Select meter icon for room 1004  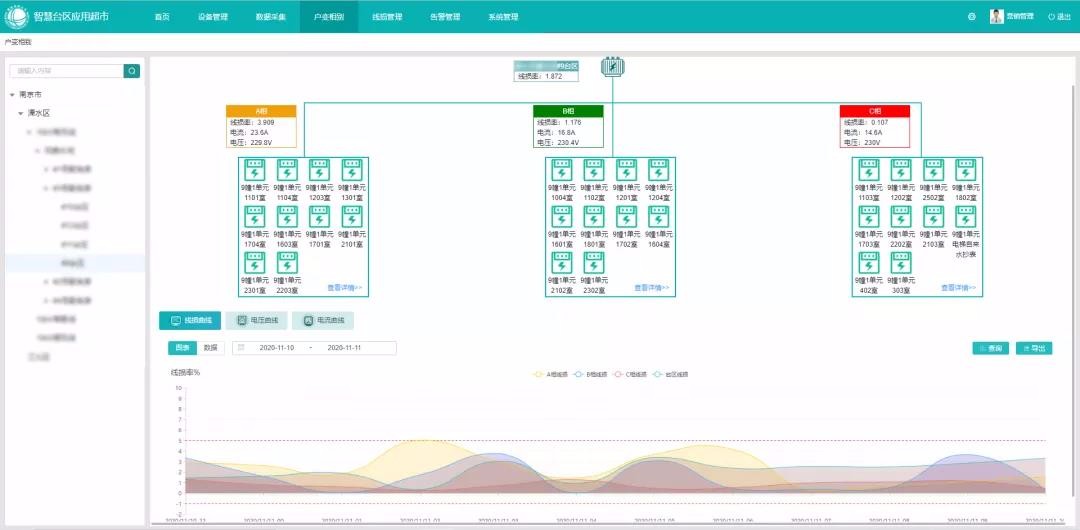tap(561, 170)
